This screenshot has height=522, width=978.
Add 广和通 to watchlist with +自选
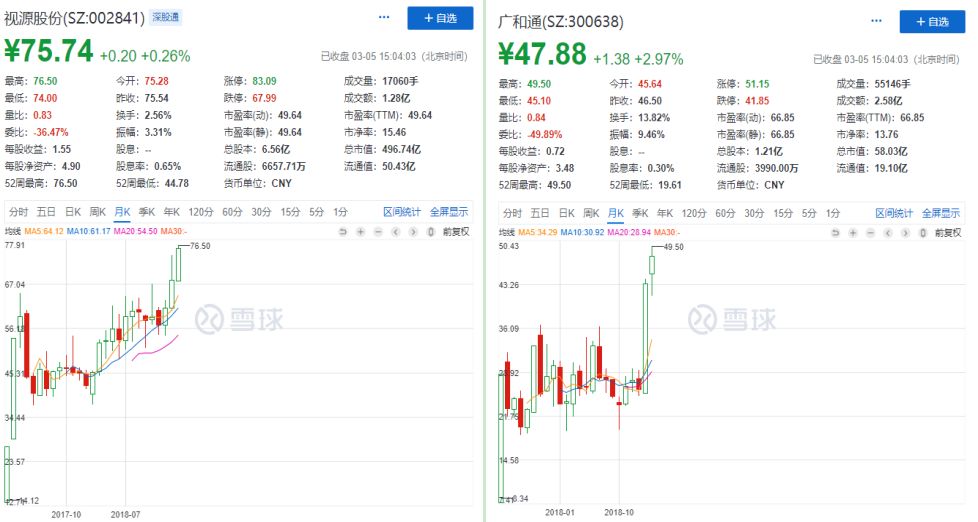(932, 22)
